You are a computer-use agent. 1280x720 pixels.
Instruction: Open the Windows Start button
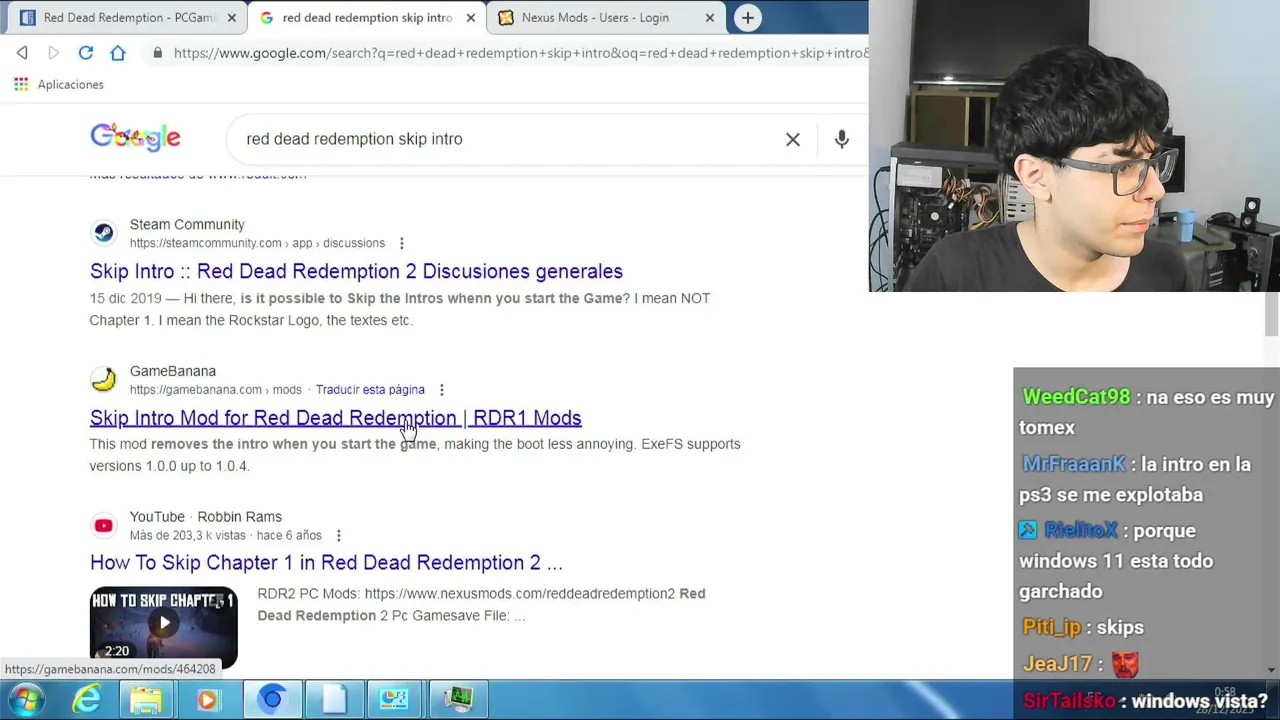(x=26, y=699)
